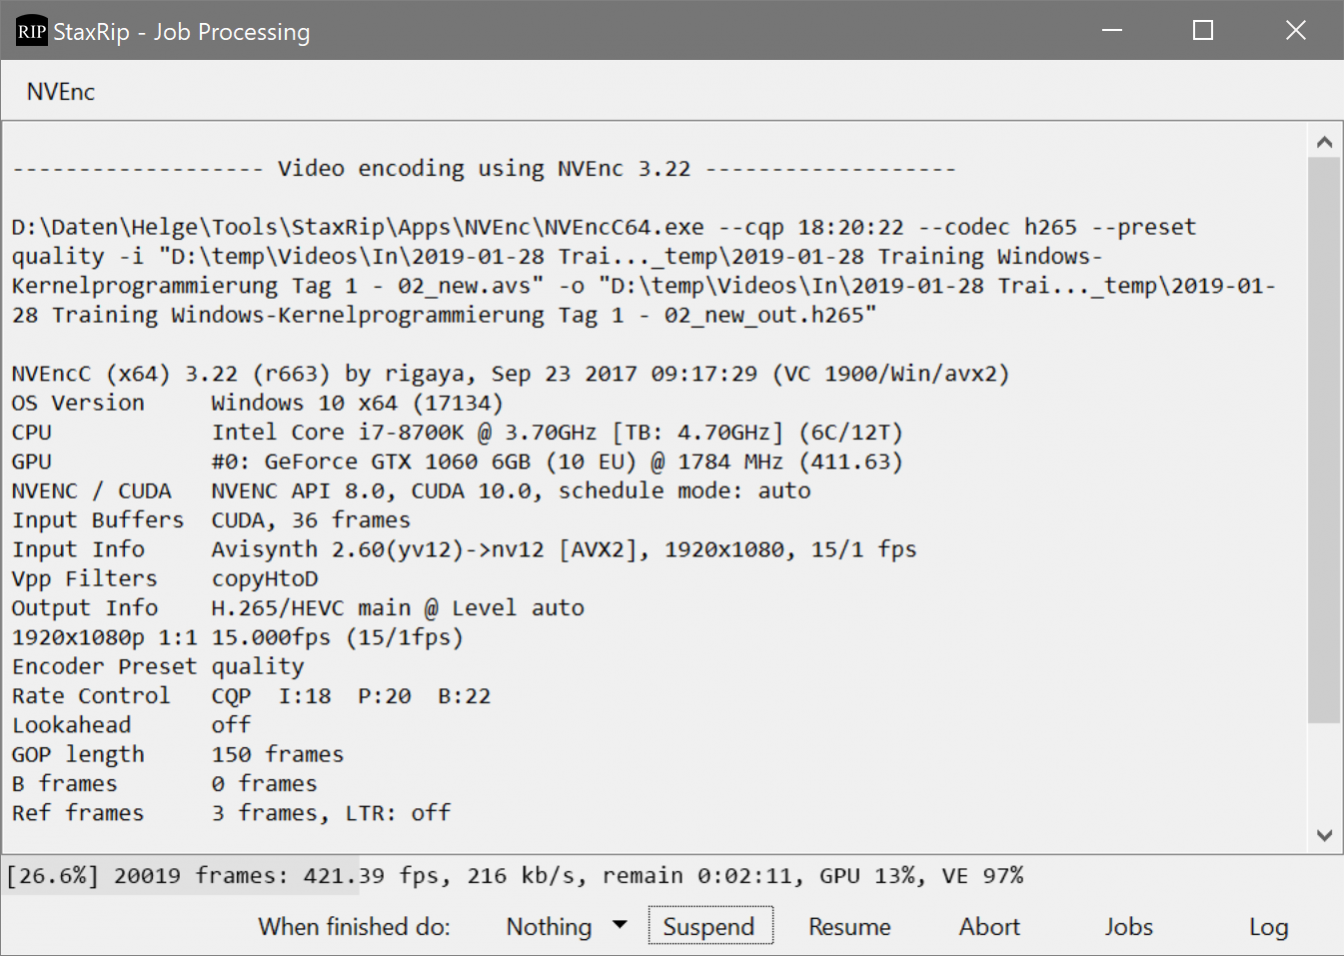Expand the Nothing combo box arrow

620,926
